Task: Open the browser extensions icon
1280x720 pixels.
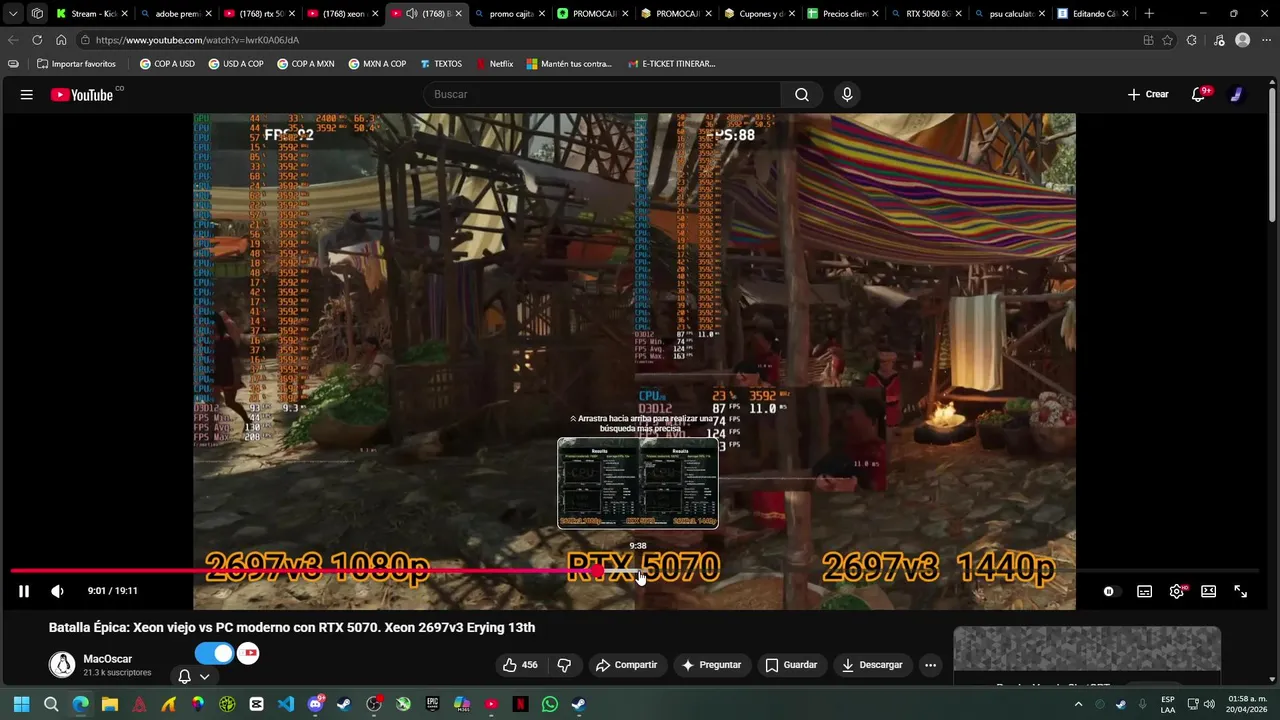Action: pos(1191,40)
